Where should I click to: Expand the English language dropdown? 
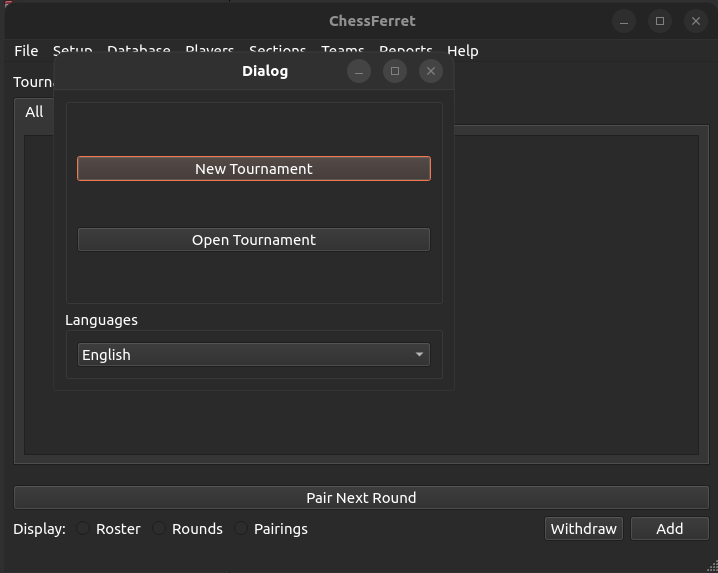pyautogui.click(x=254, y=355)
